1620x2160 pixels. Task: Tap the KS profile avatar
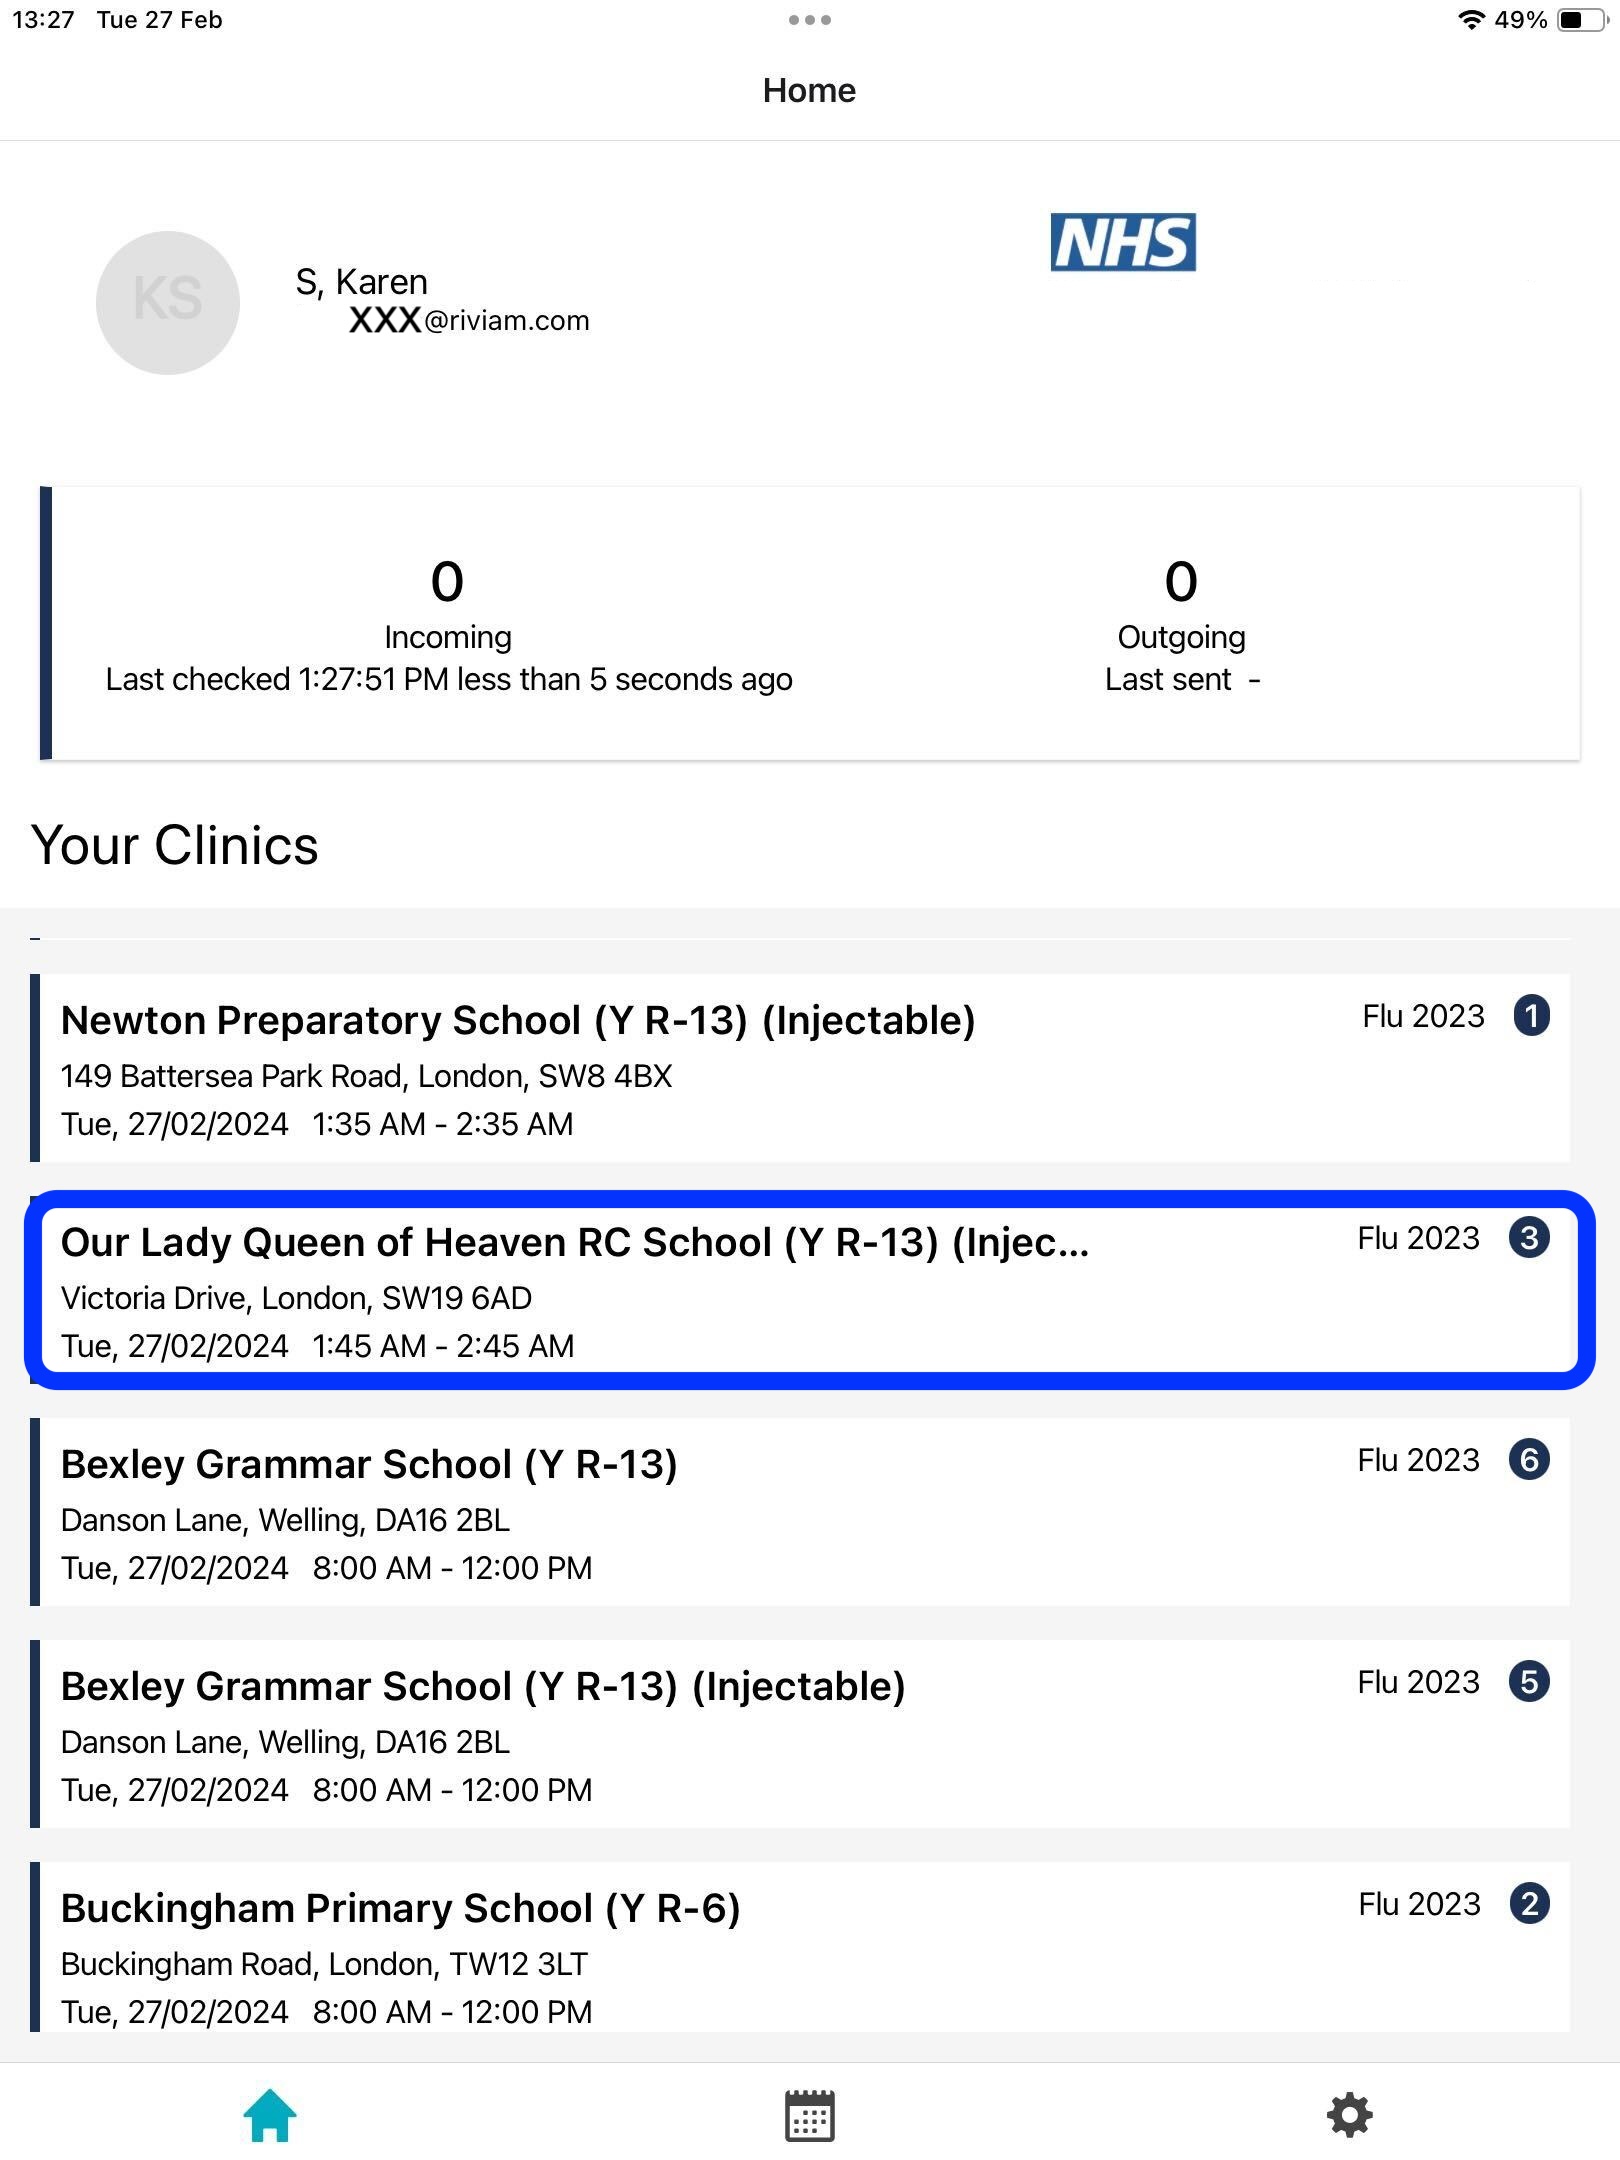tap(168, 302)
